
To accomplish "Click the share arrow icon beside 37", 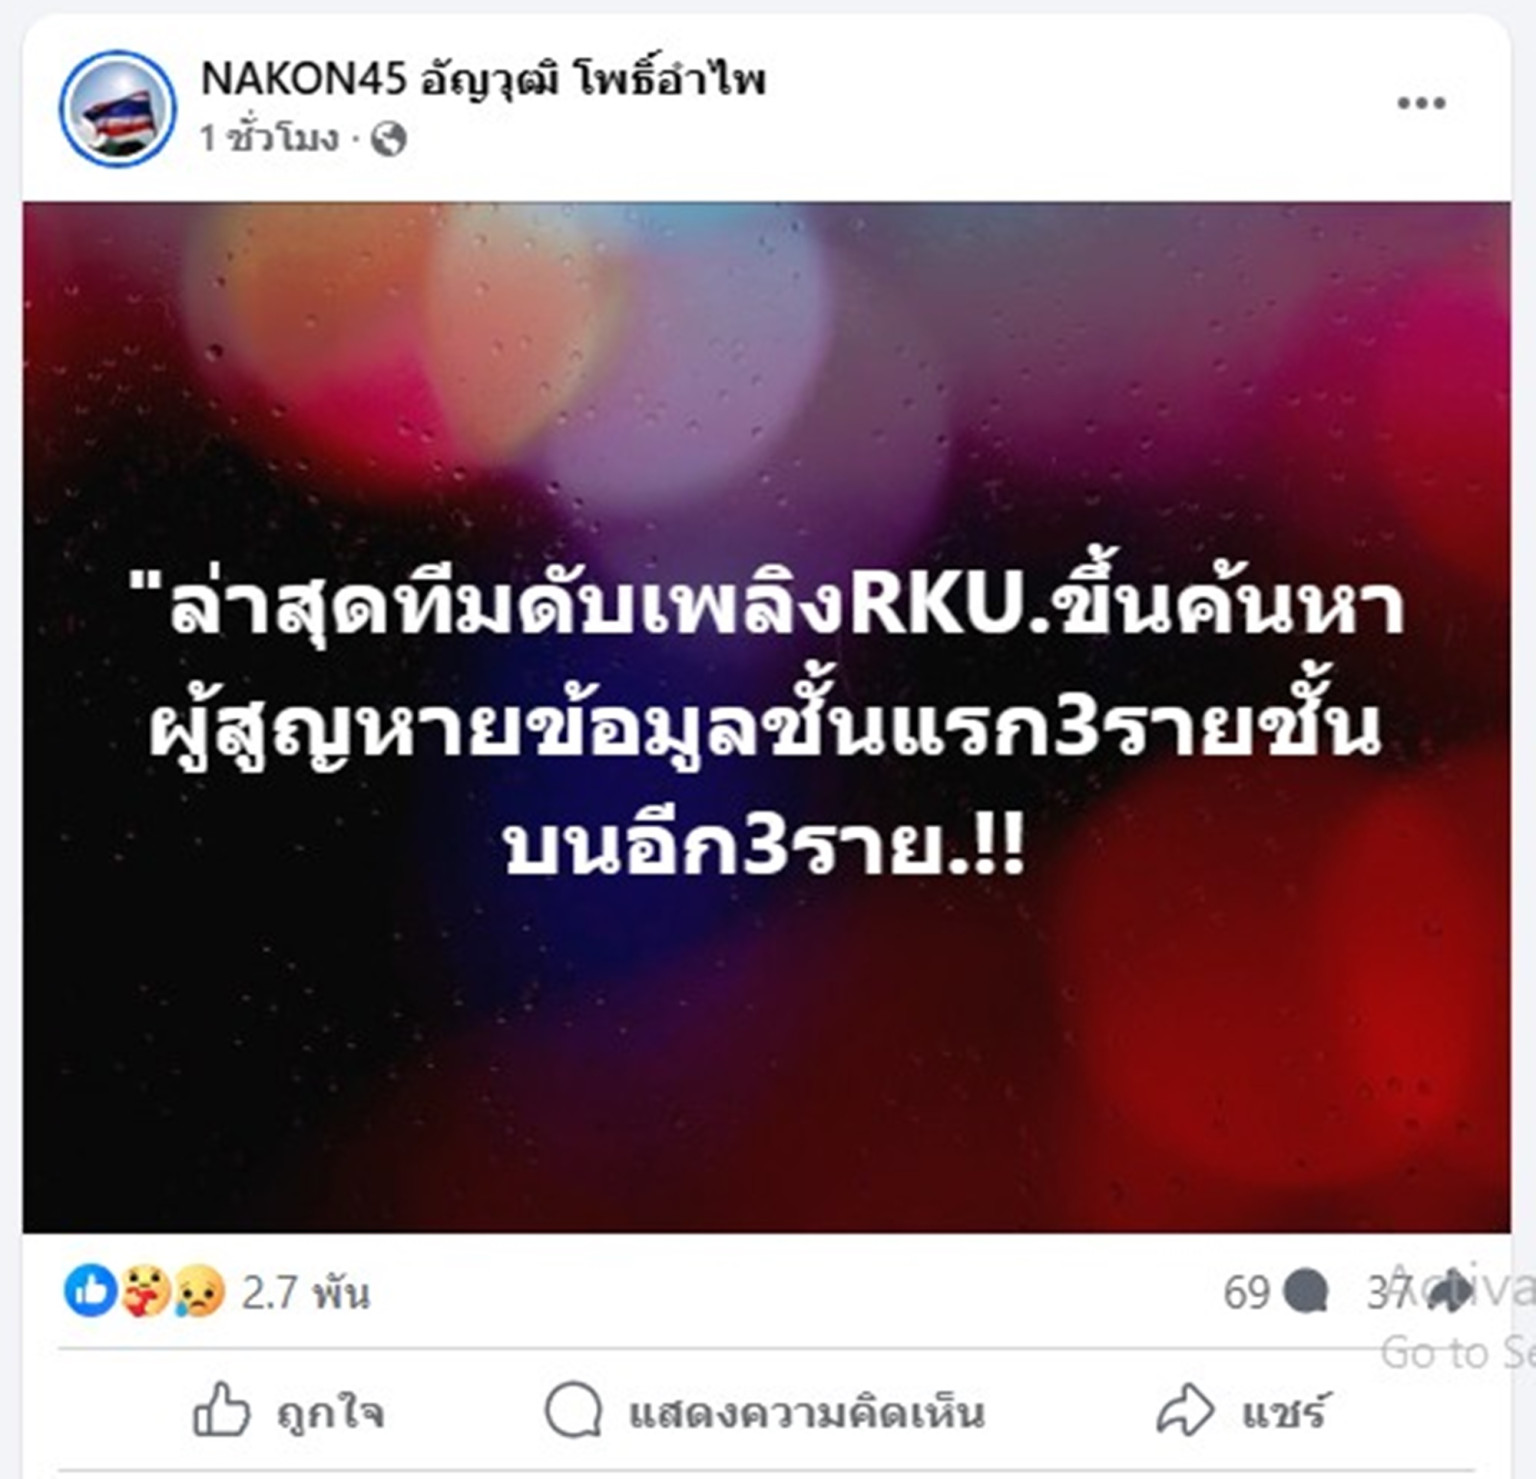I will pyautogui.click(x=1450, y=1291).
